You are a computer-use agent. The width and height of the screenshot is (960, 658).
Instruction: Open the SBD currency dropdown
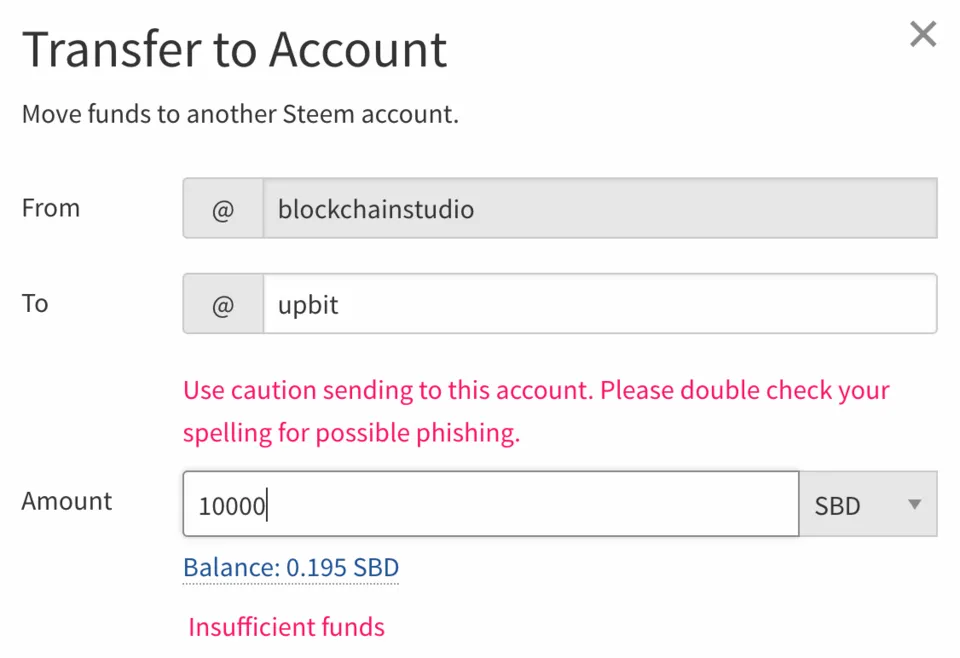[x=867, y=504]
